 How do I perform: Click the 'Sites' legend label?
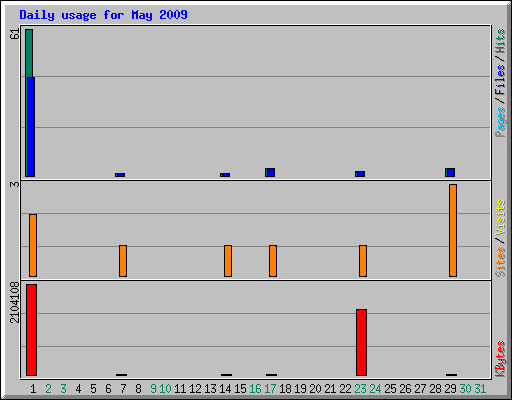[500, 262]
